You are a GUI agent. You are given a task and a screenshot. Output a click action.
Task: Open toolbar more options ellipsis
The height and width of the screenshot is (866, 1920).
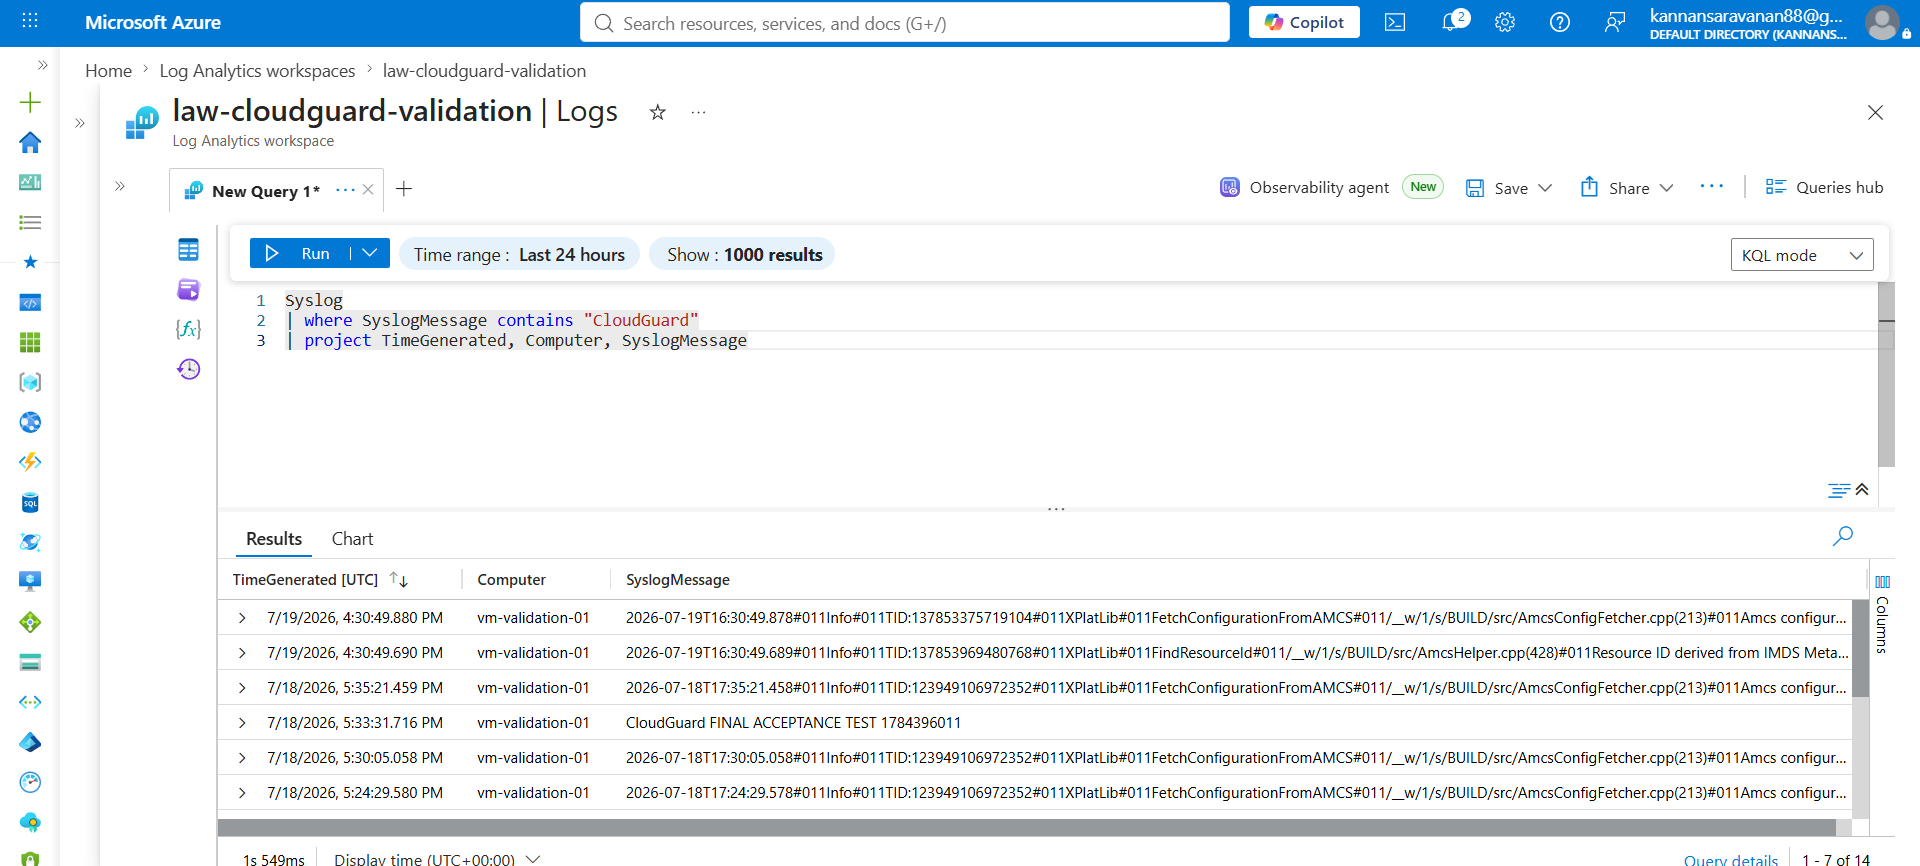pos(1711,187)
